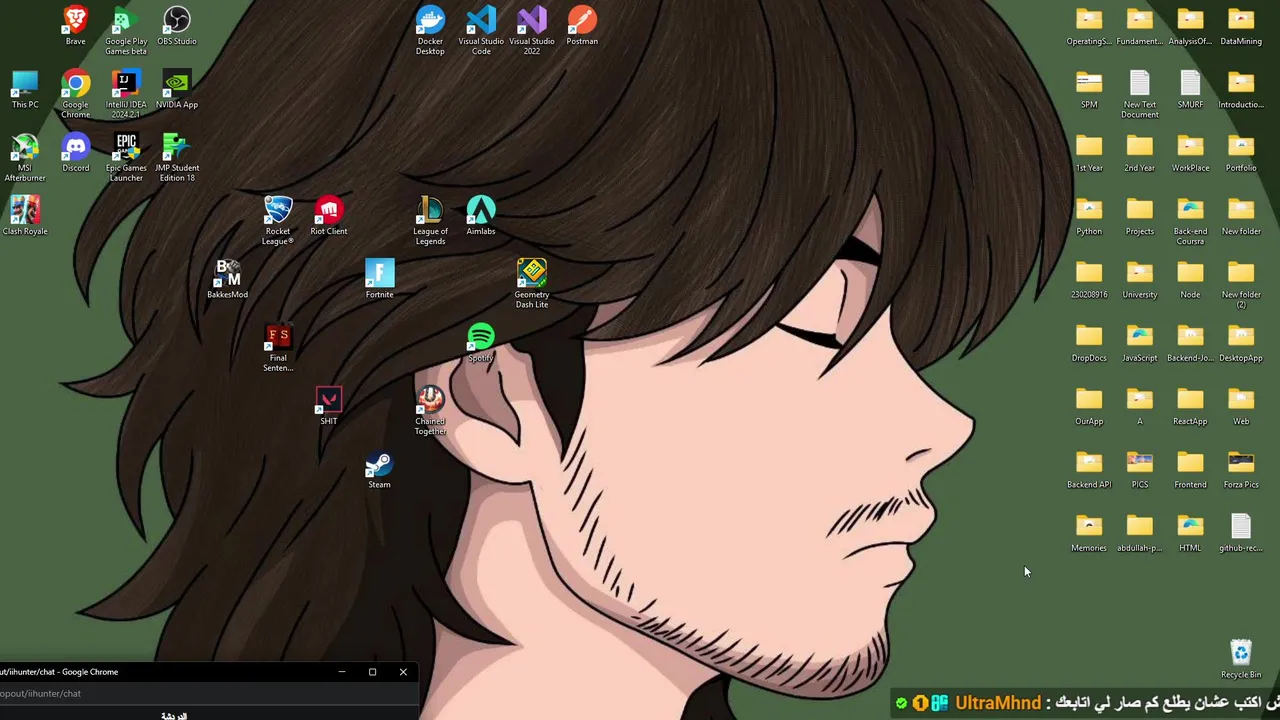The height and width of the screenshot is (720, 1280).
Task: Select the Frontend folder
Action: coord(1190,468)
